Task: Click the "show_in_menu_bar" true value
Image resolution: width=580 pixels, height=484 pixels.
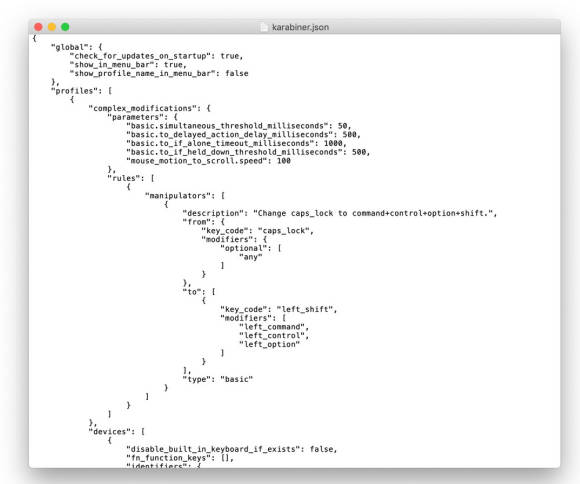Action: tap(173, 65)
